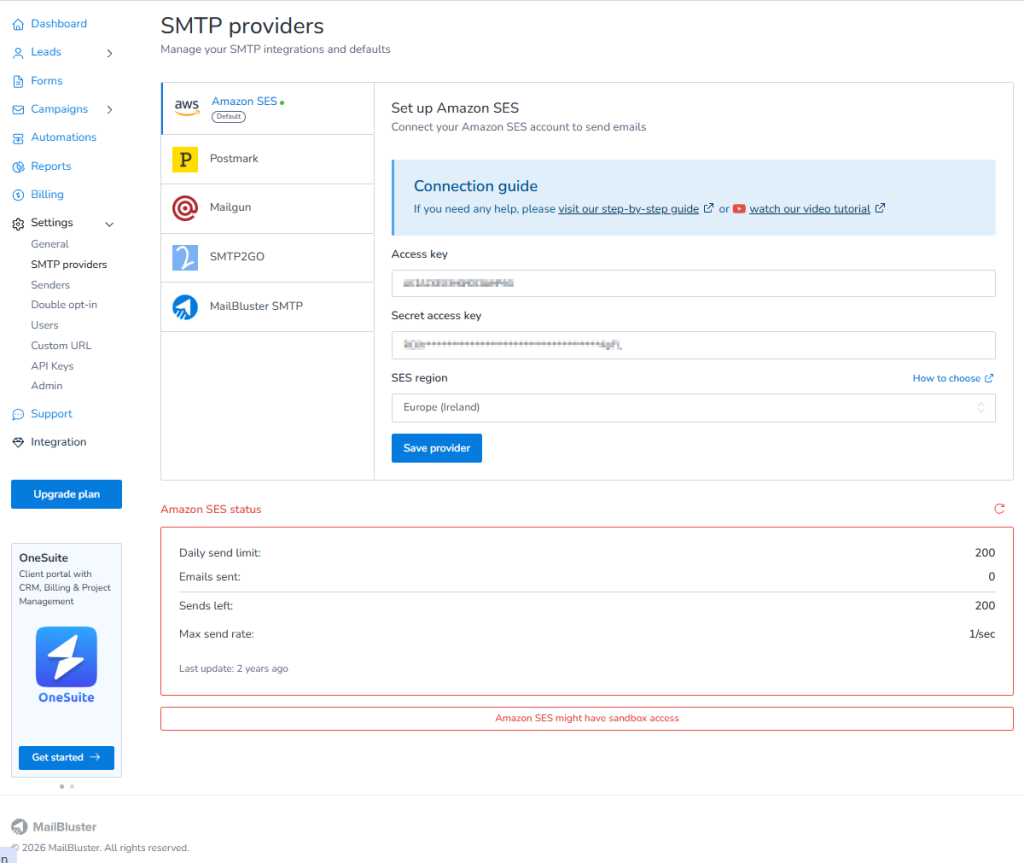This screenshot has width=1024, height=863.
Task: Go to the Billing page link
Action: pyautogui.click(x=47, y=195)
